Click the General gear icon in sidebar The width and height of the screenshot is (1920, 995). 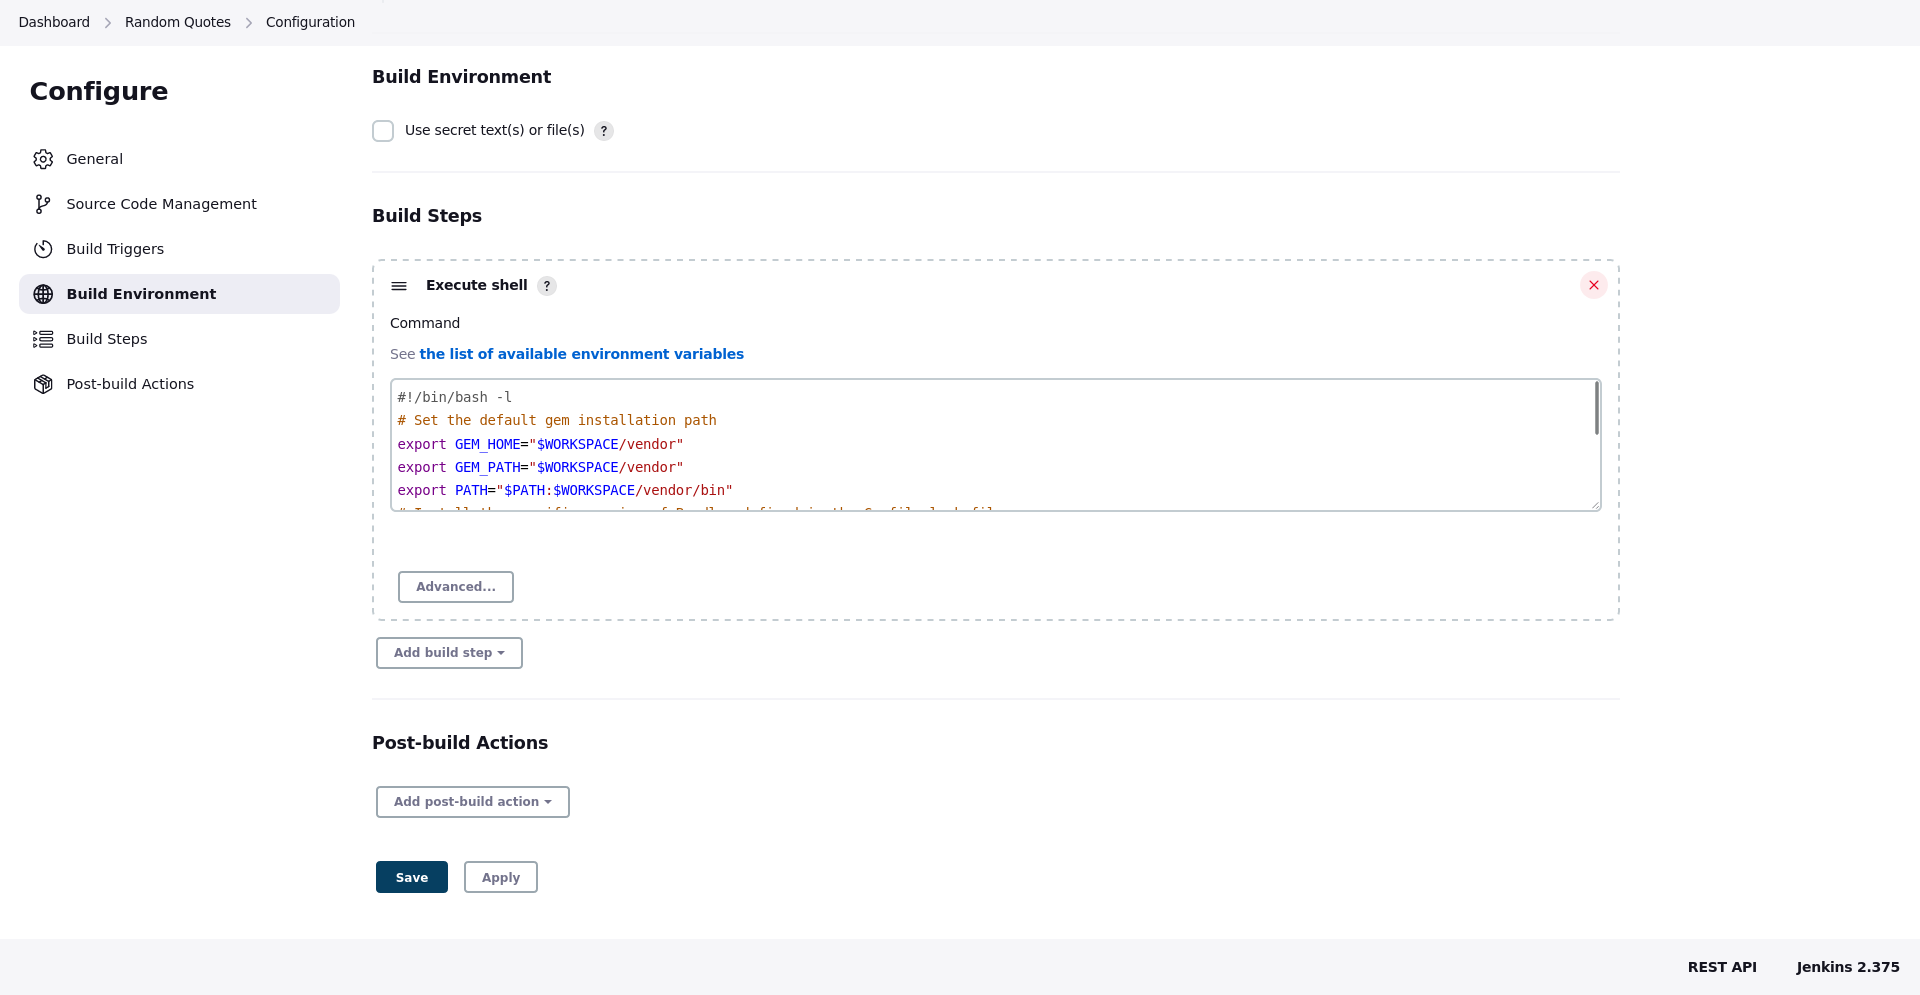pos(43,159)
